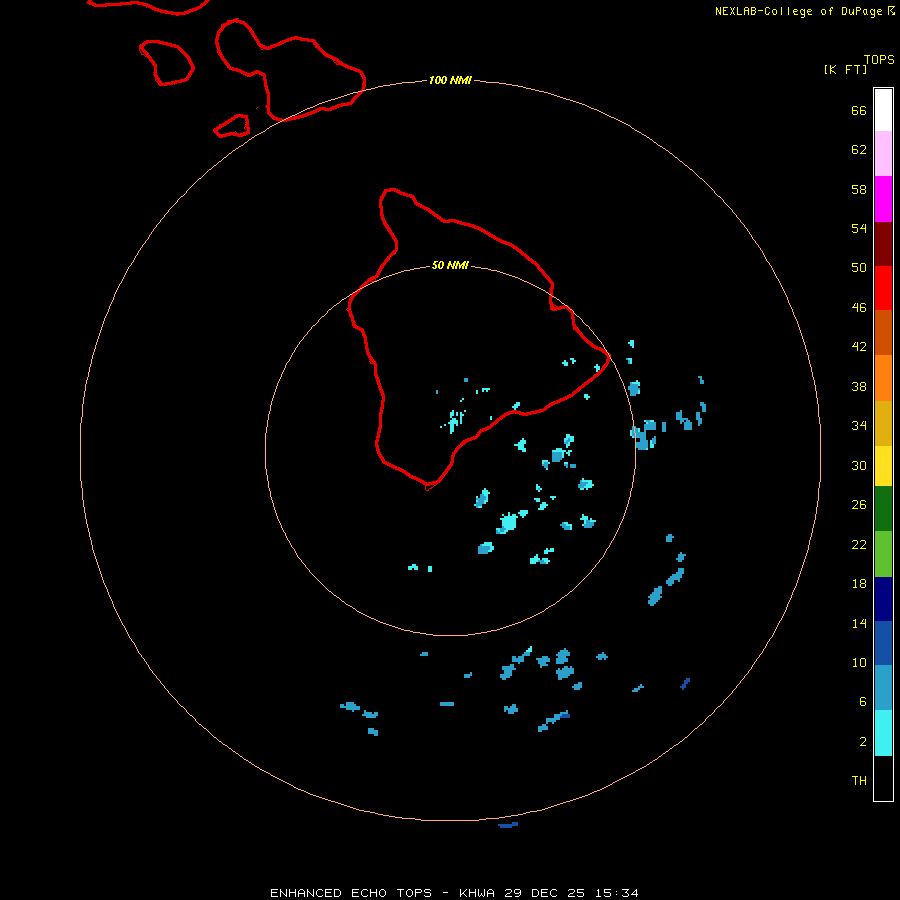The height and width of the screenshot is (900, 900).
Task: Click the dark blue echo outside the 100 NMI ring
Action: pos(508,825)
